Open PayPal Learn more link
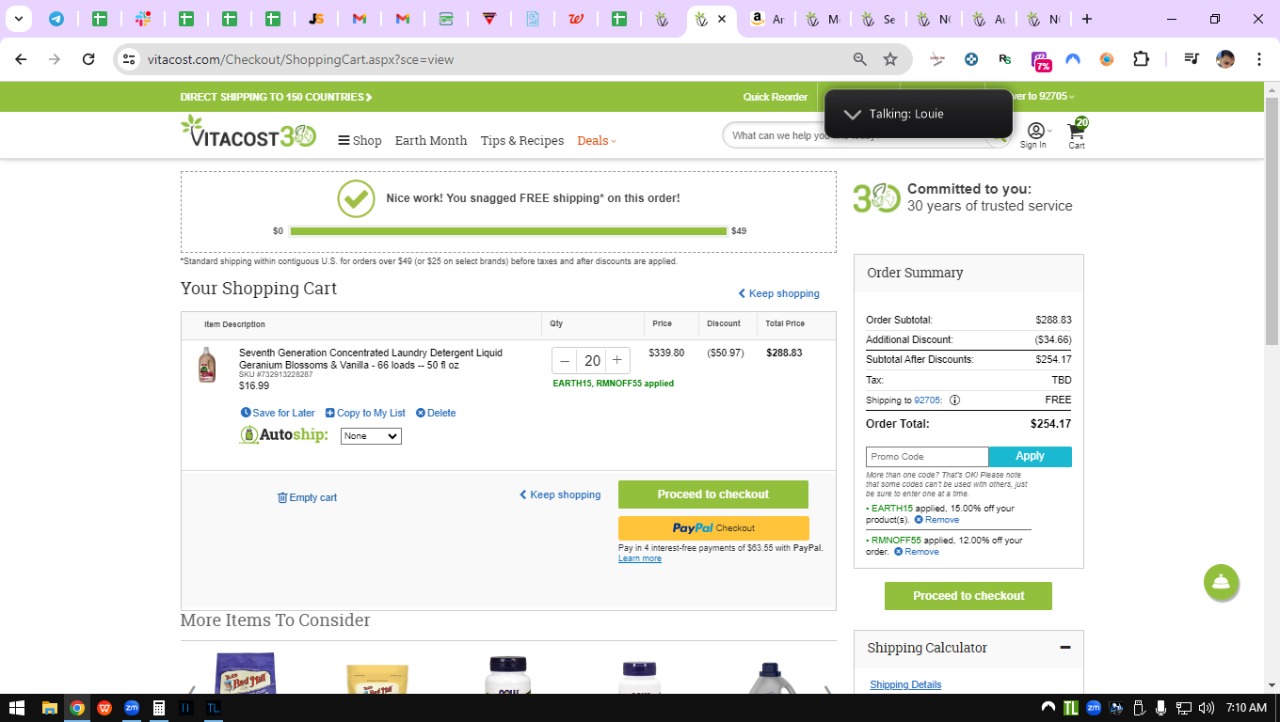Screen dimensions: 1280x722 tap(640, 558)
